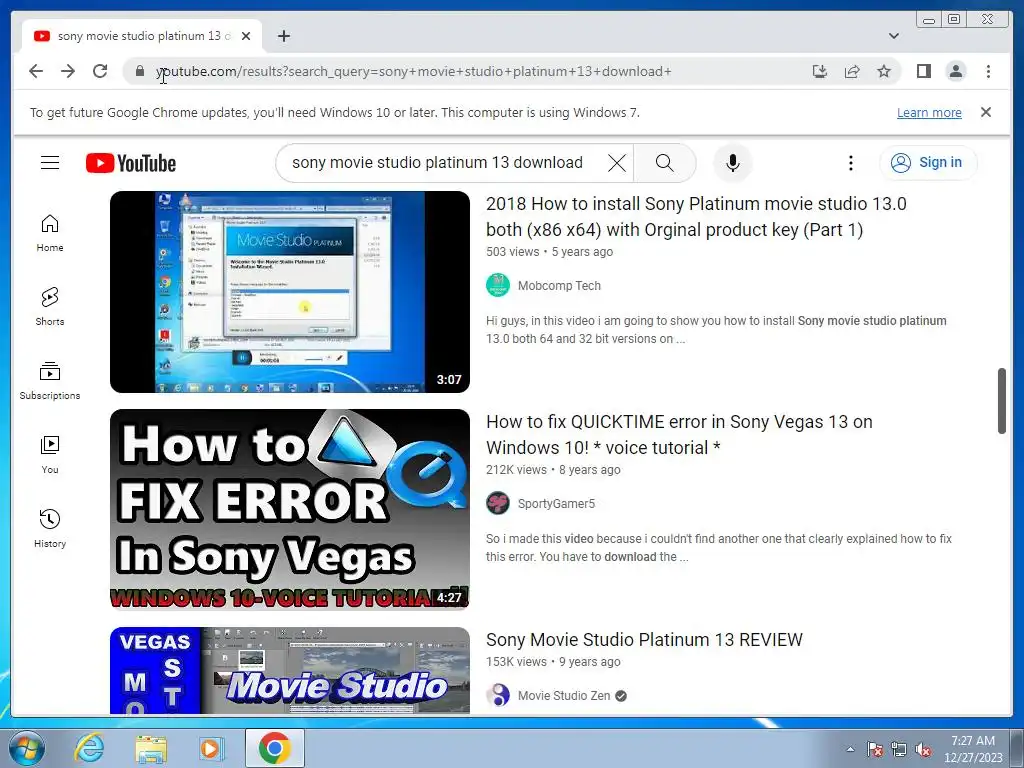Clear the YouTube search box text
This screenshot has height=768, width=1024.
pos(616,163)
